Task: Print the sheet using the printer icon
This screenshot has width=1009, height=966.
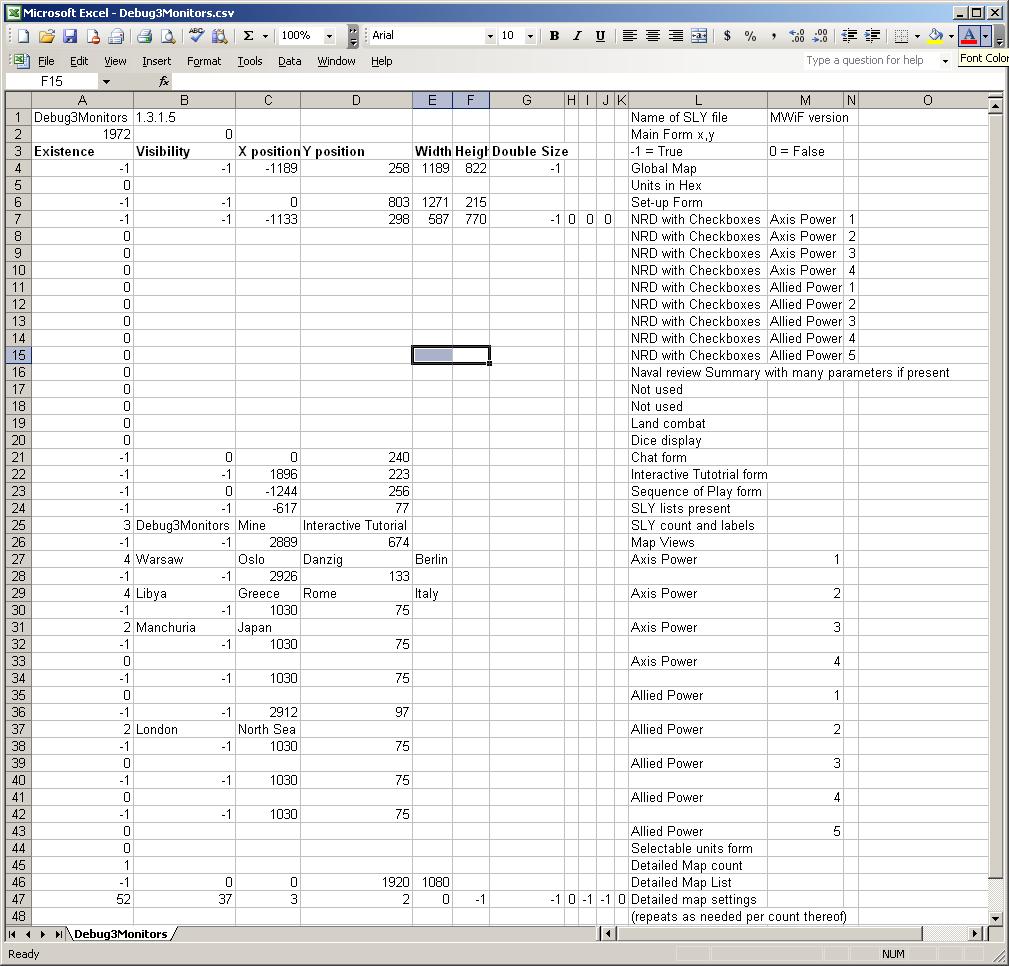Action: tap(145, 36)
